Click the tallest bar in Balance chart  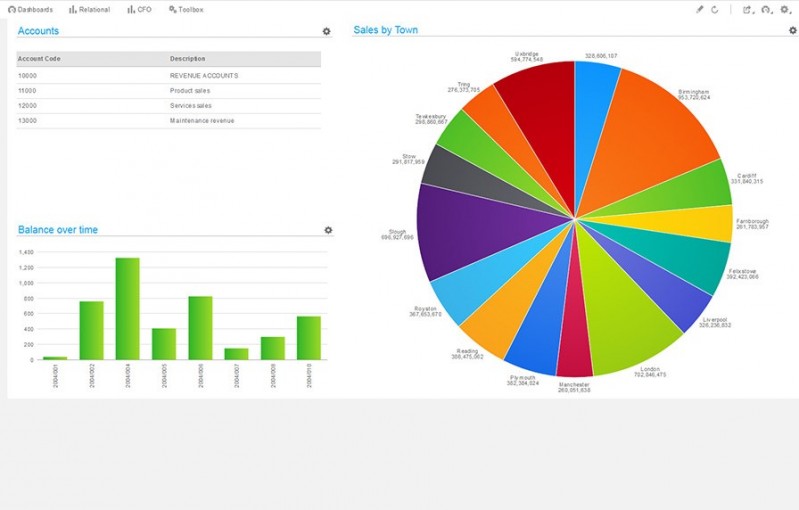(x=127, y=308)
